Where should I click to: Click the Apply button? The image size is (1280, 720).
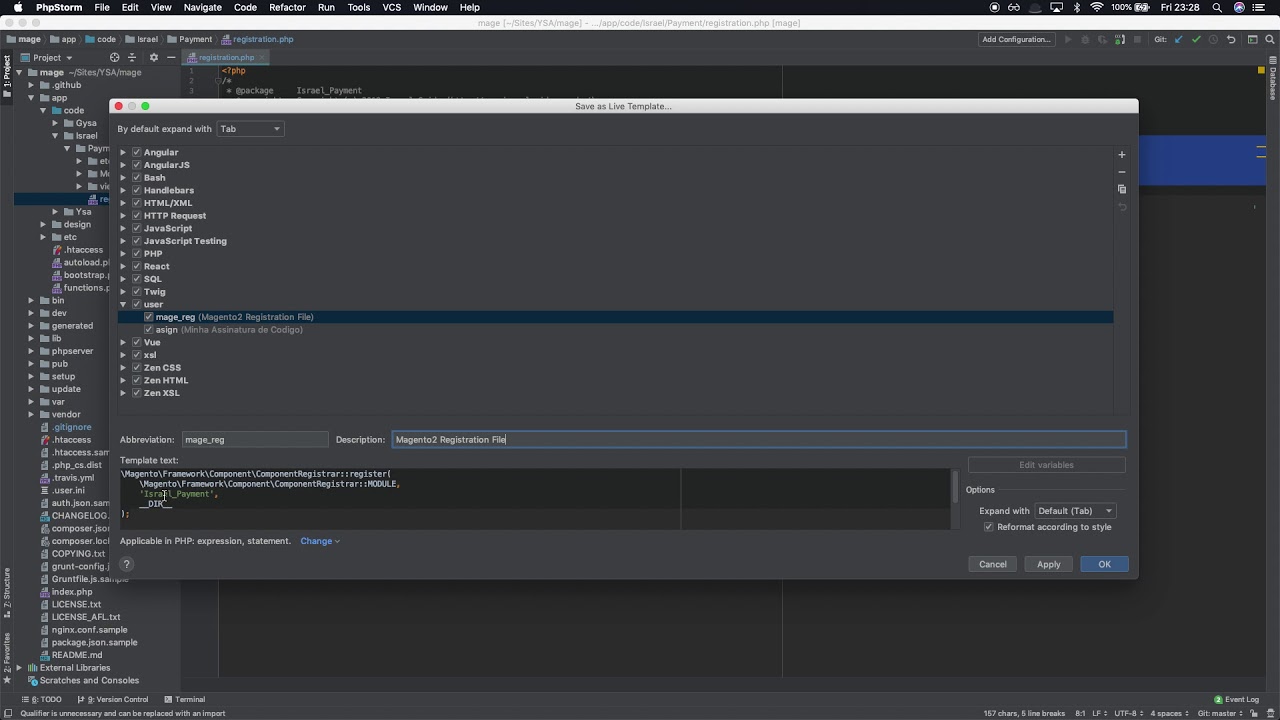click(1048, 565)
